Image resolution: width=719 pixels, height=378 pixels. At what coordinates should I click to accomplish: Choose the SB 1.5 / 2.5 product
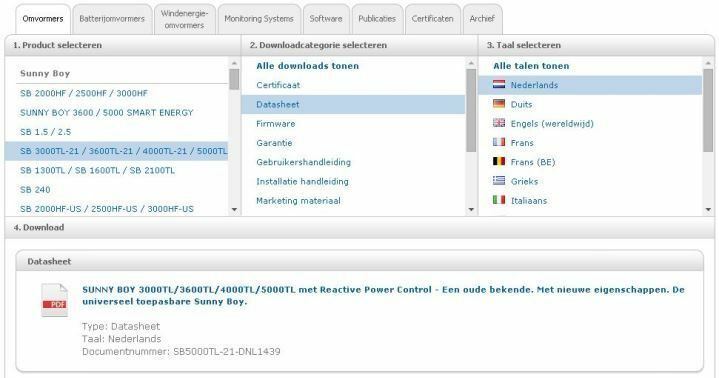pyautogui.click(x=45, y=132)
